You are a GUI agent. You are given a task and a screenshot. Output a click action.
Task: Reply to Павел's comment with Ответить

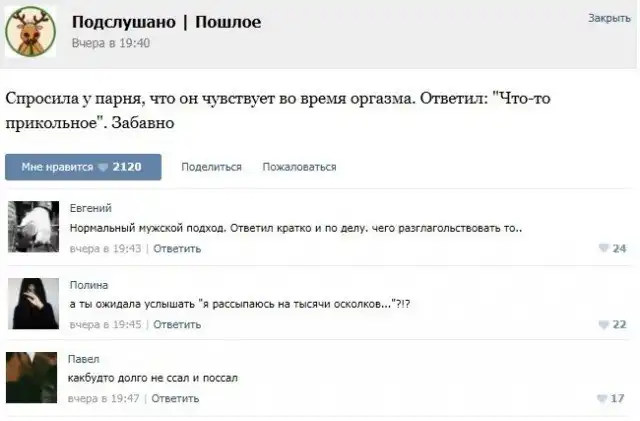pyautogui.click(x=175, y=398)
